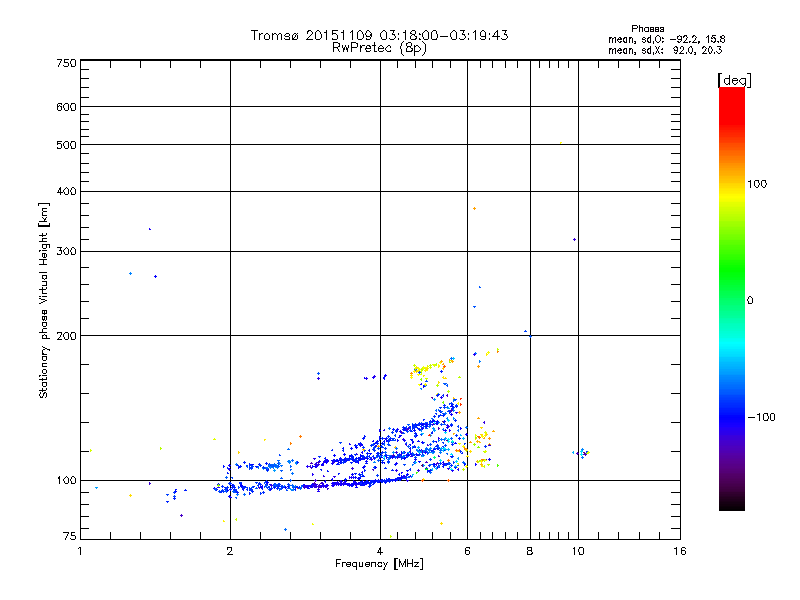Image resolution: width=800 pixels, height=600 pixels.
Task: Click the plot title 'Tromsø 20151109 03:18:00-03:19:43'
Action: (x=379, y=35)
